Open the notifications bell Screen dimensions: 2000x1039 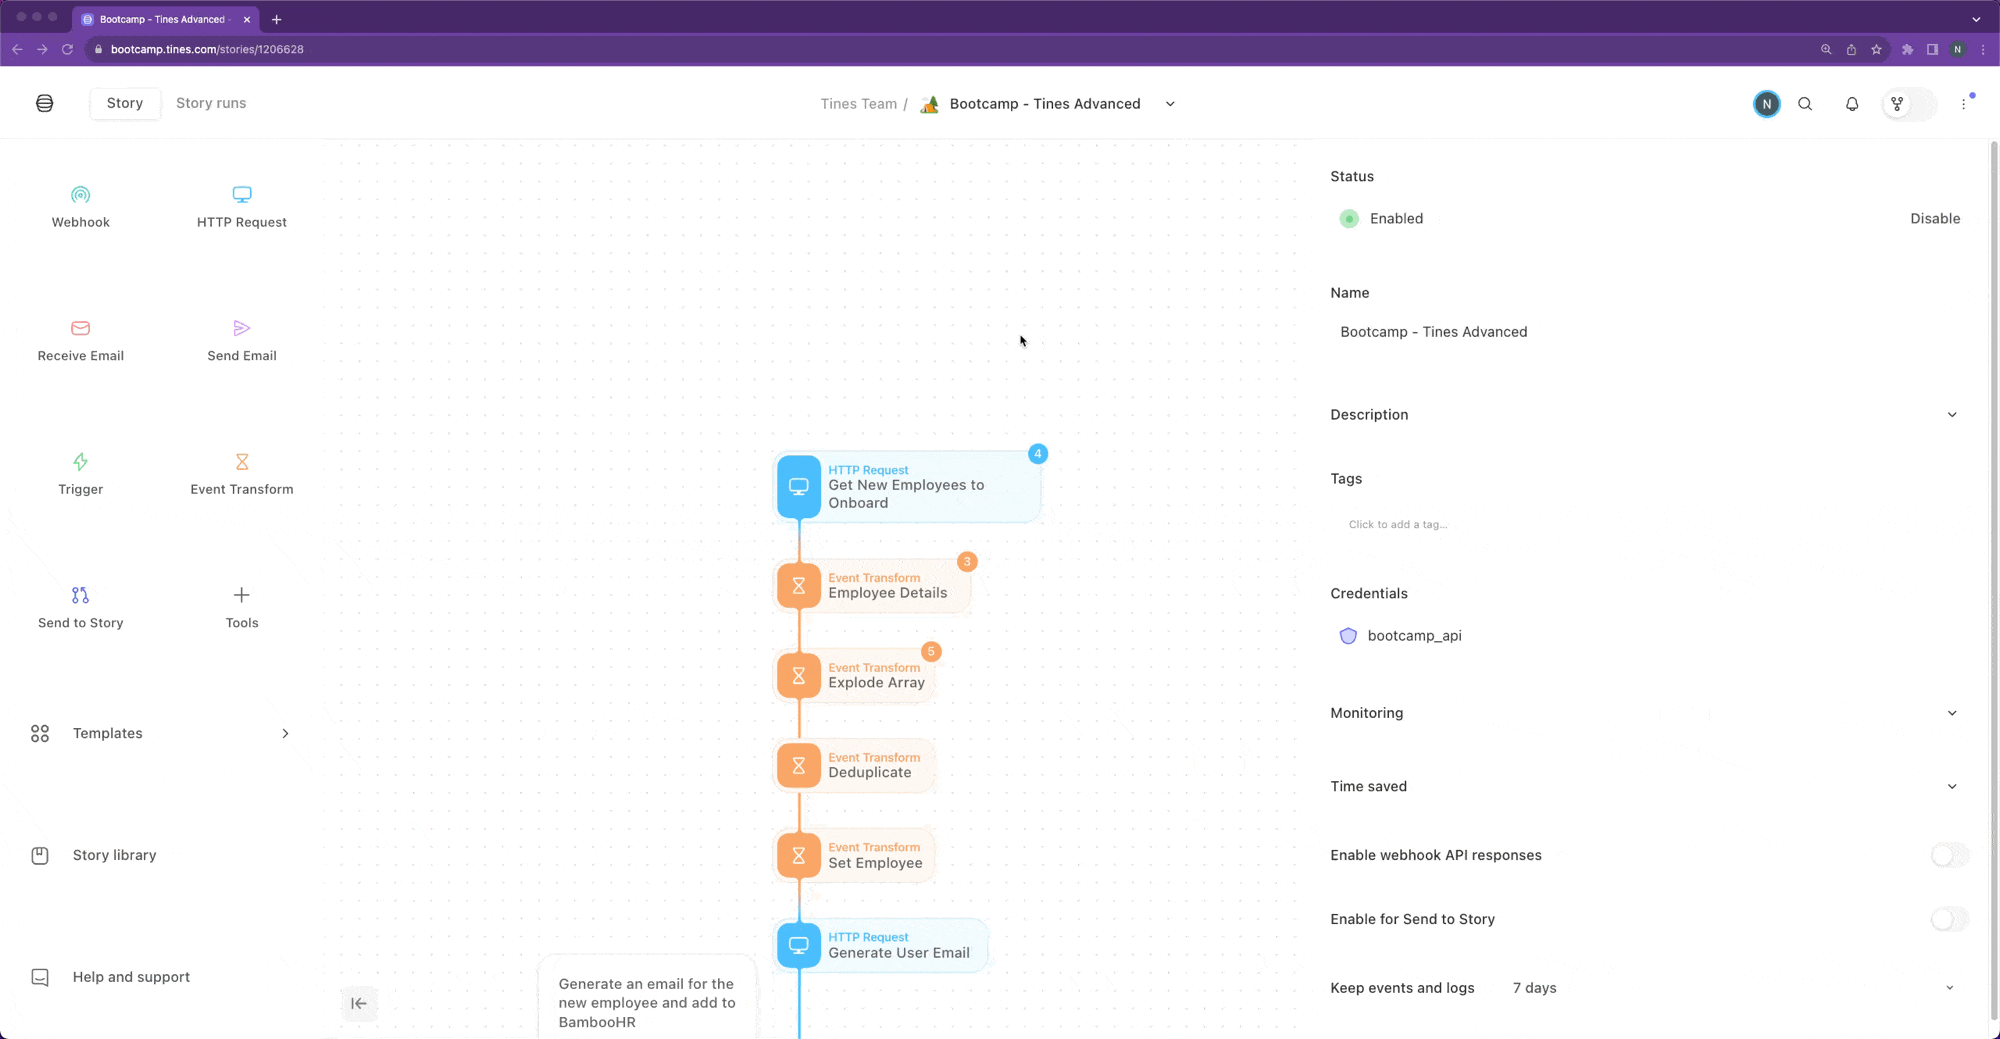click(1852, 104)
